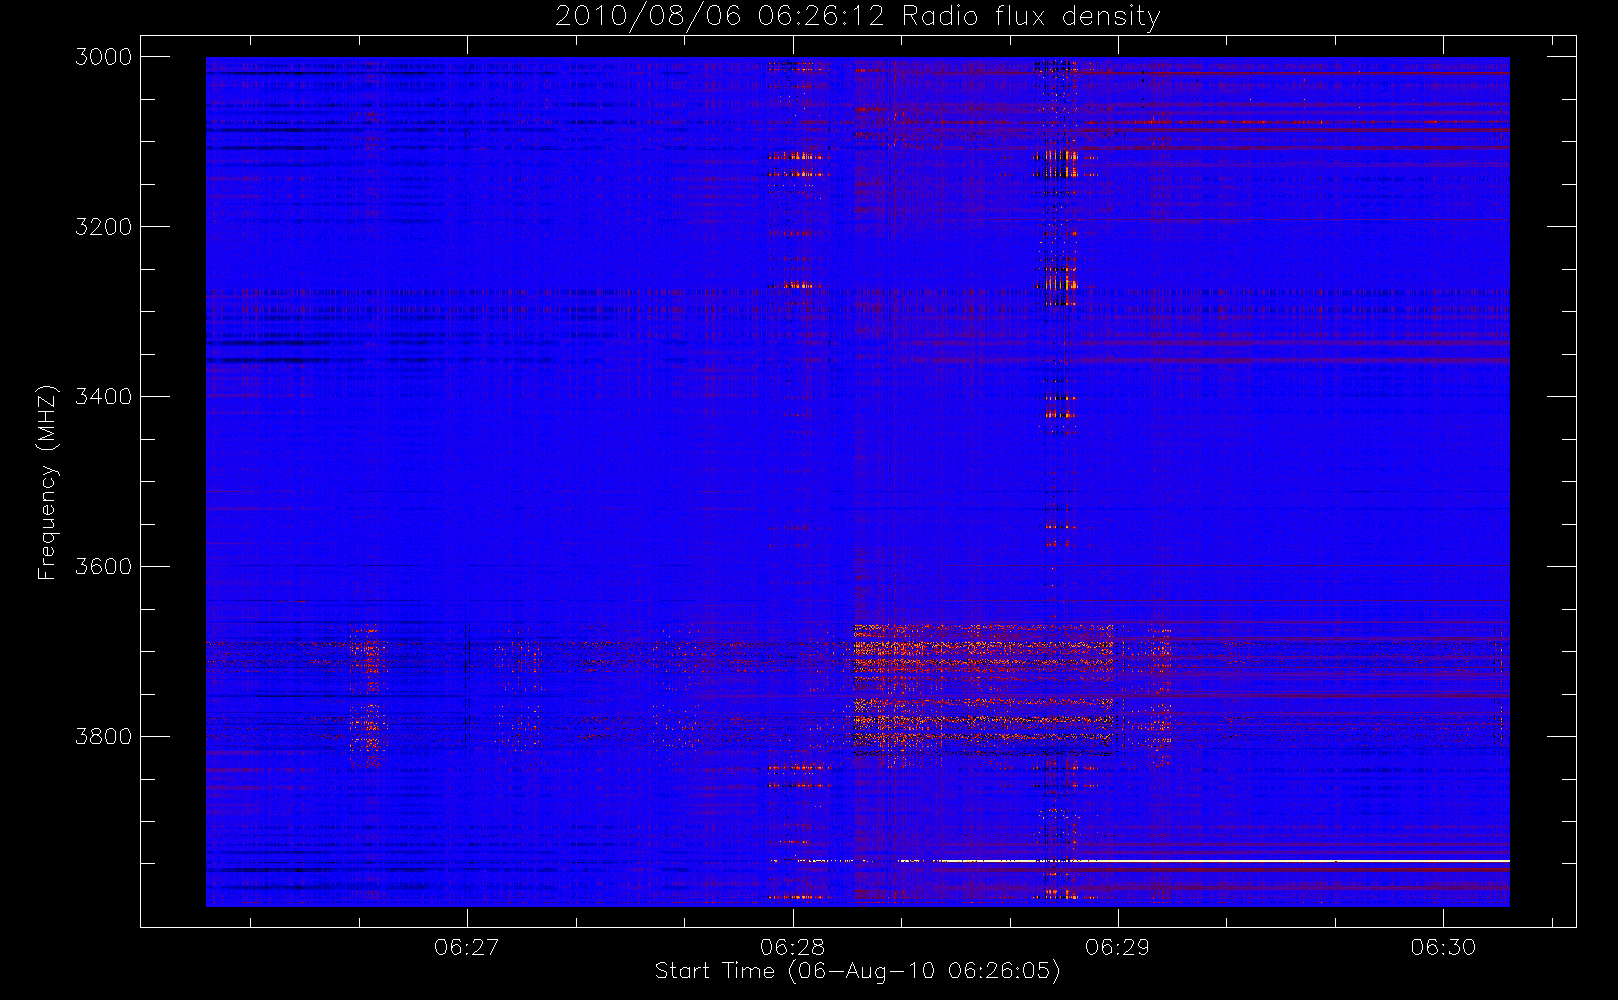
Task: Click the 06:28 time axis label
Action: coord(793,947)
